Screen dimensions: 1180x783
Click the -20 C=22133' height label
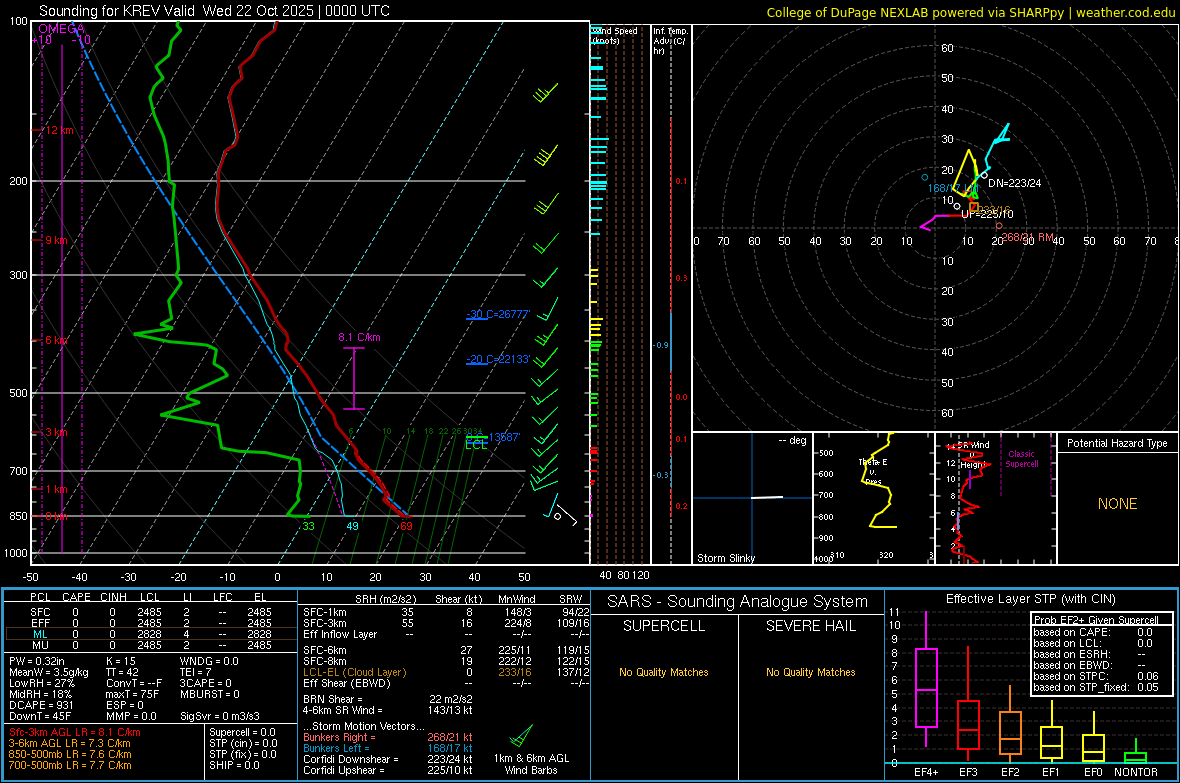pos(498,359)
